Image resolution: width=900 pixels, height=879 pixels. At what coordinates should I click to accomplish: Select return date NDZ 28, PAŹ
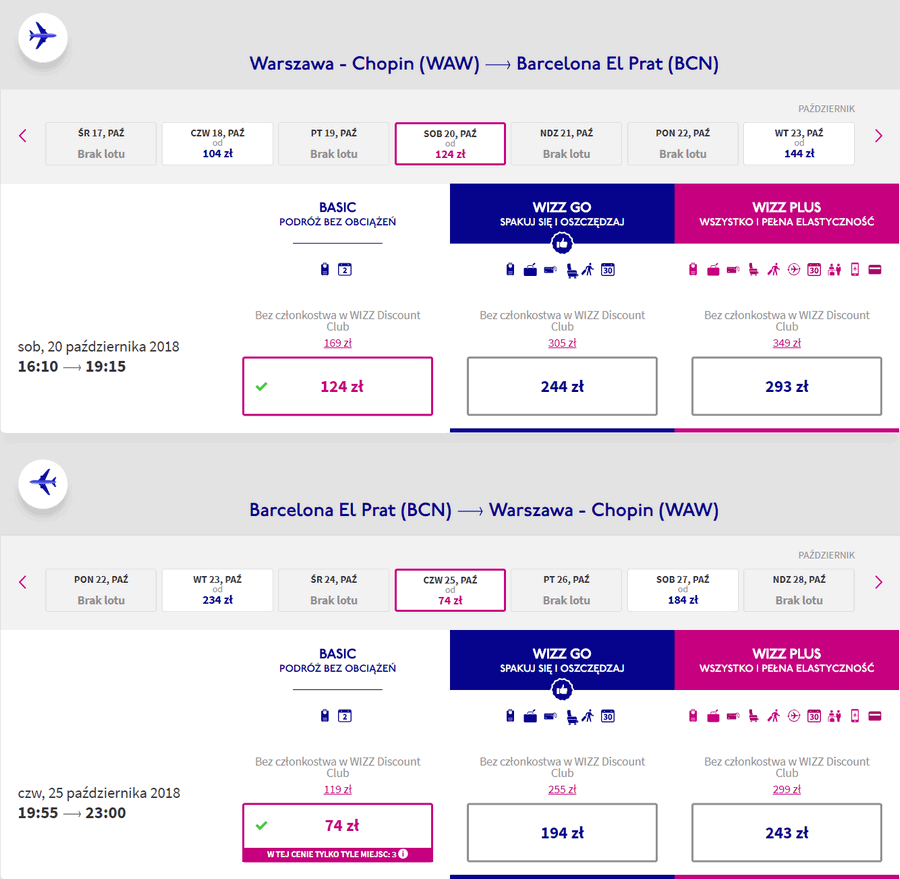(799, 590)
